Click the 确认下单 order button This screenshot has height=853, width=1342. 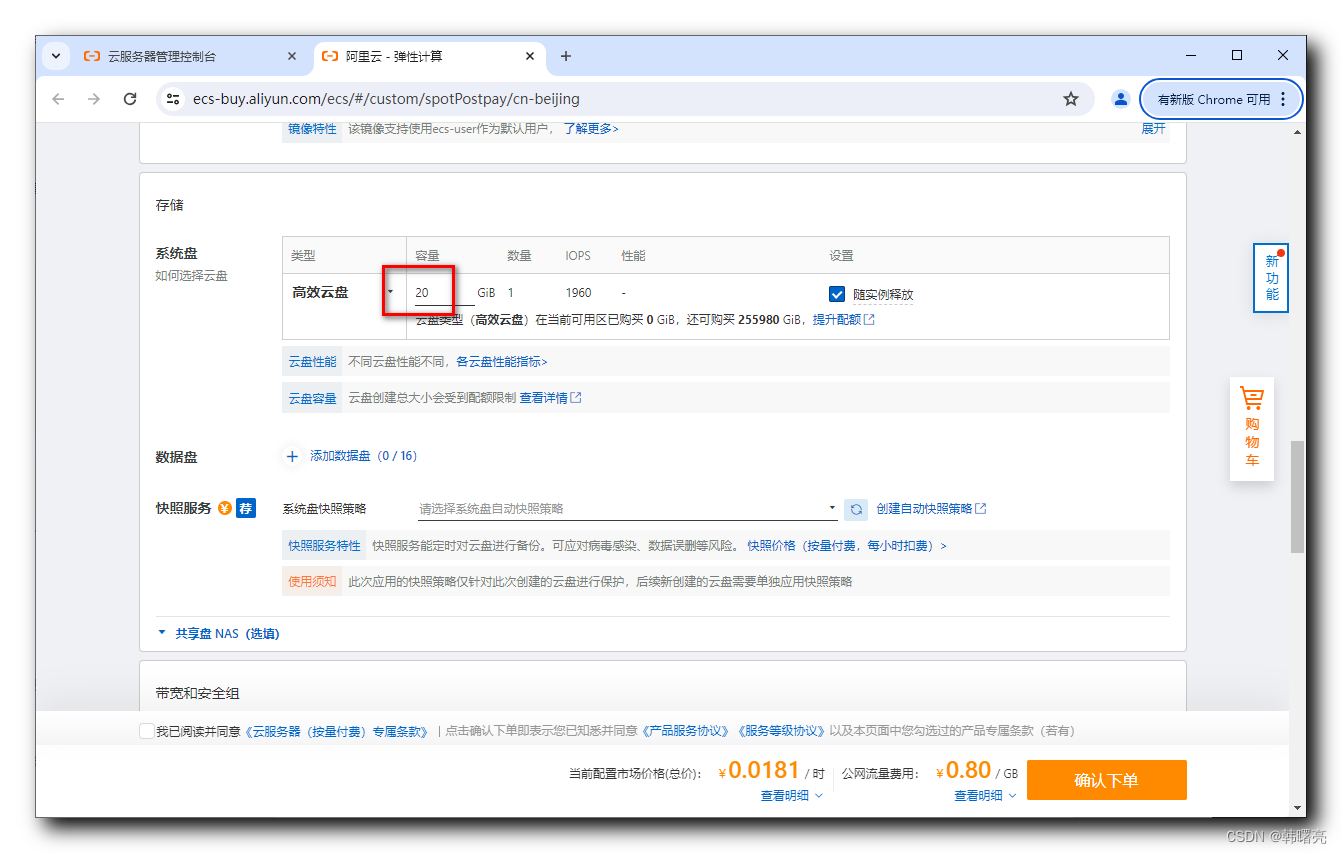(1106, 779)
